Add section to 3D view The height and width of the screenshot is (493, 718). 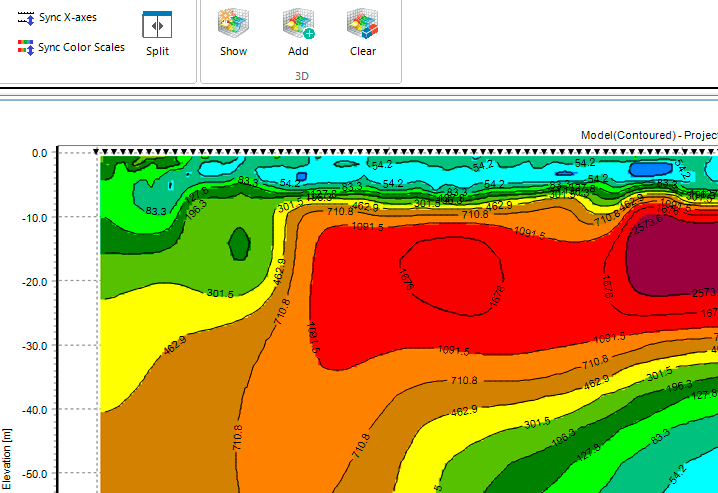pos(298,33)
